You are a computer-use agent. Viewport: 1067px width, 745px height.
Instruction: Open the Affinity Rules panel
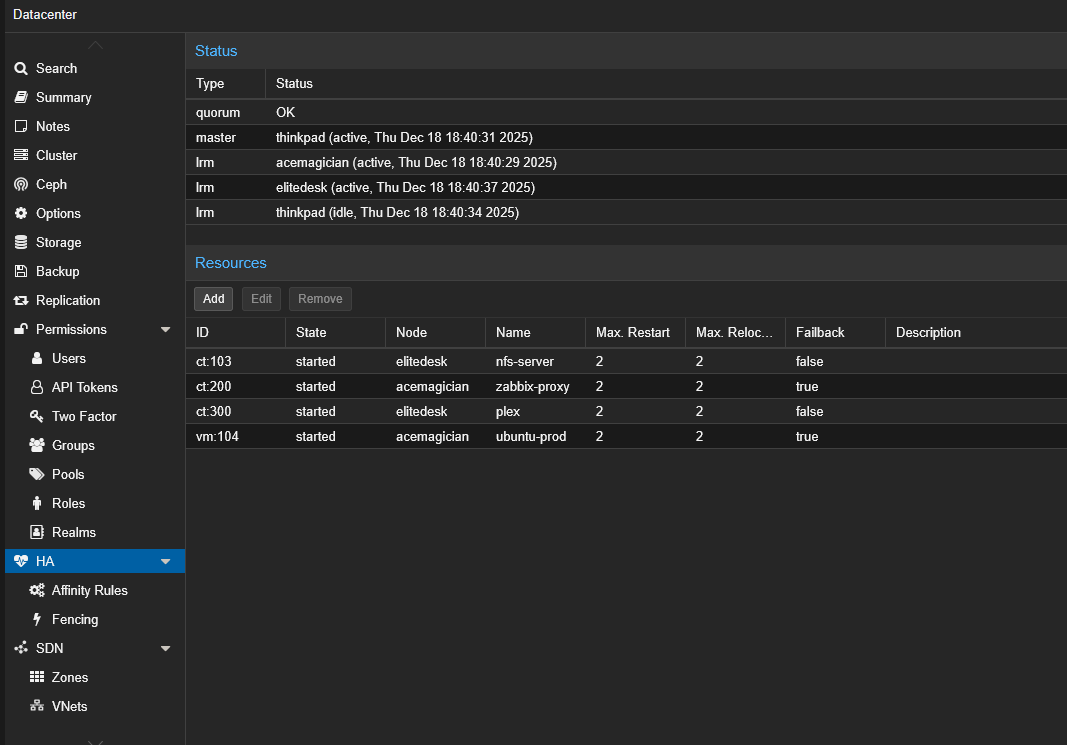click(88, 590)
